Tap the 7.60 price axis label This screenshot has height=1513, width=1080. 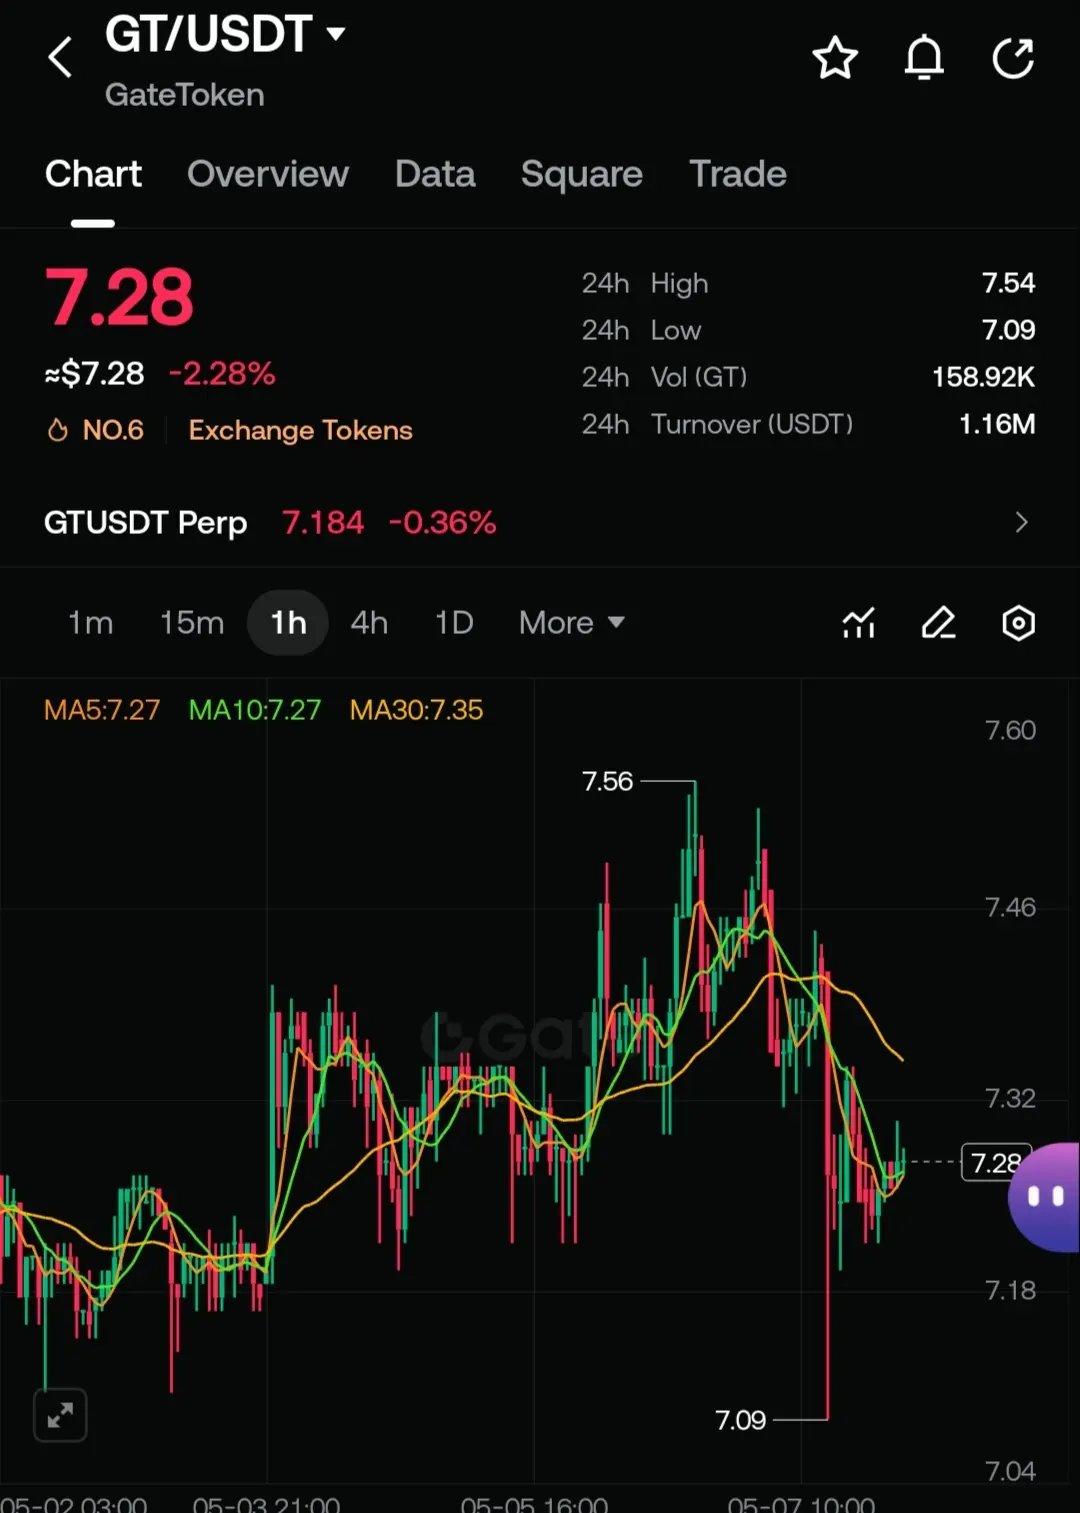(1010, 730)
